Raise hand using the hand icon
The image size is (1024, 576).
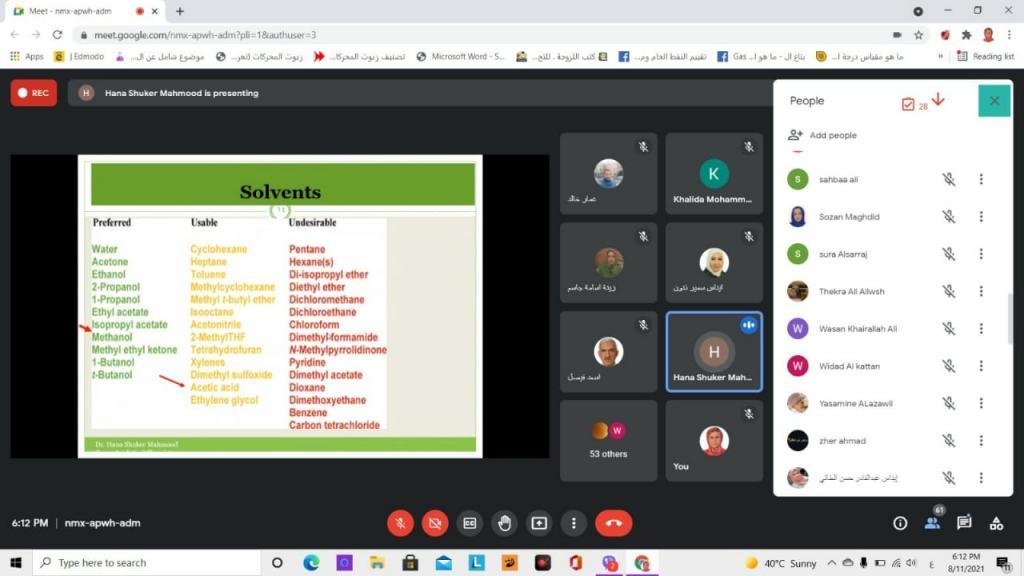pyautogui.click(x=504, y=523)
